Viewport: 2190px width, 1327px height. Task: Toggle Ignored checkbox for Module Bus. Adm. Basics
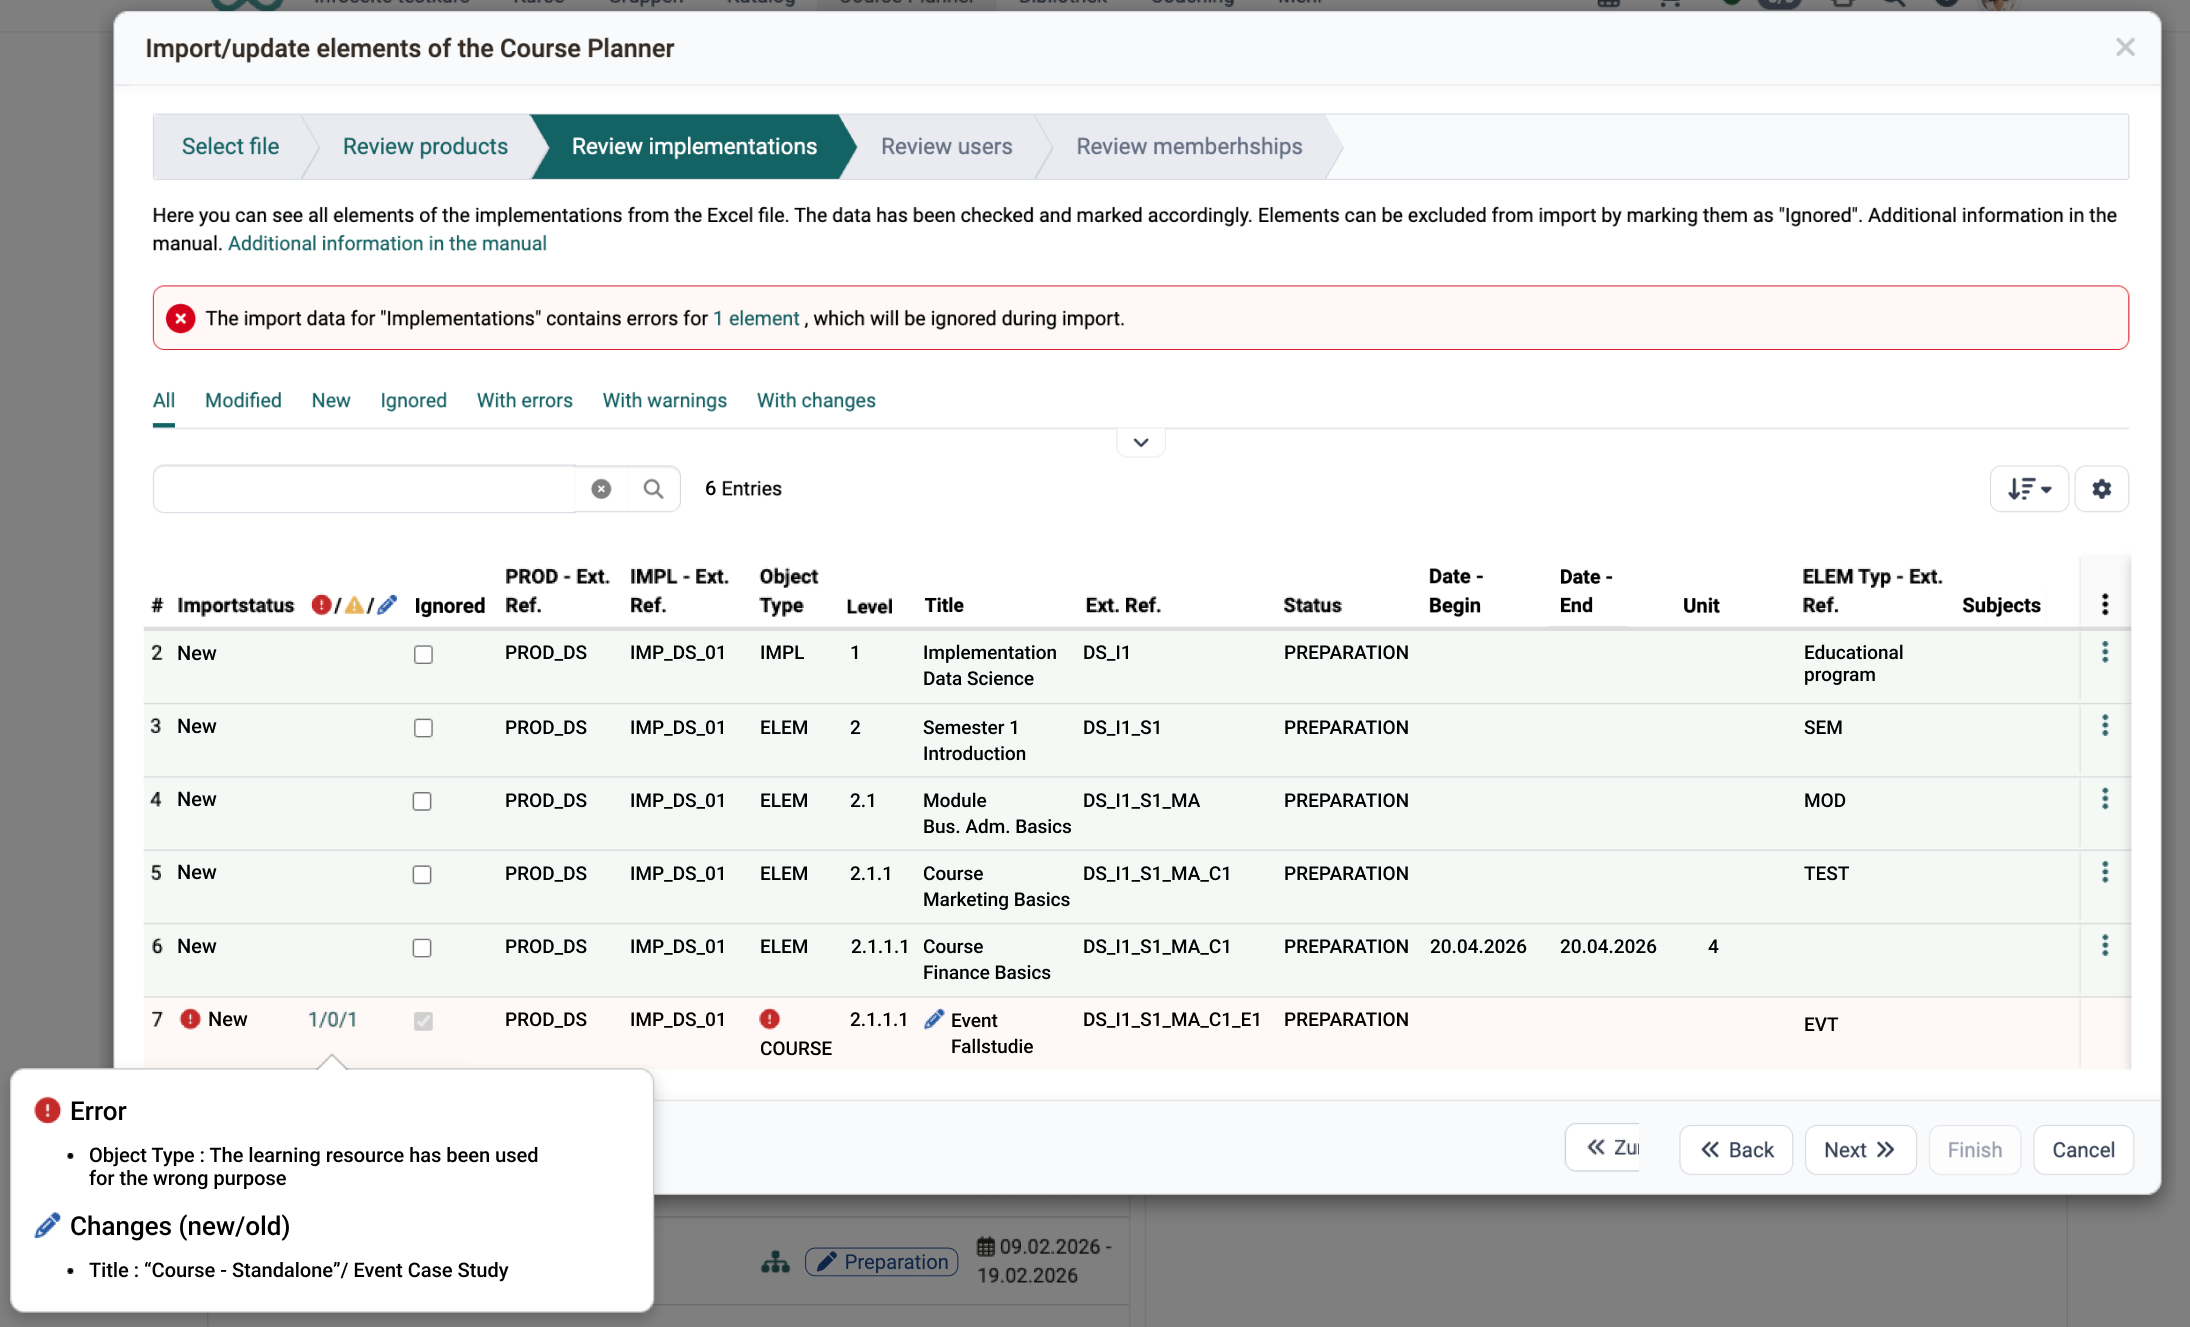pyautogui.click(x=422, y=801)
